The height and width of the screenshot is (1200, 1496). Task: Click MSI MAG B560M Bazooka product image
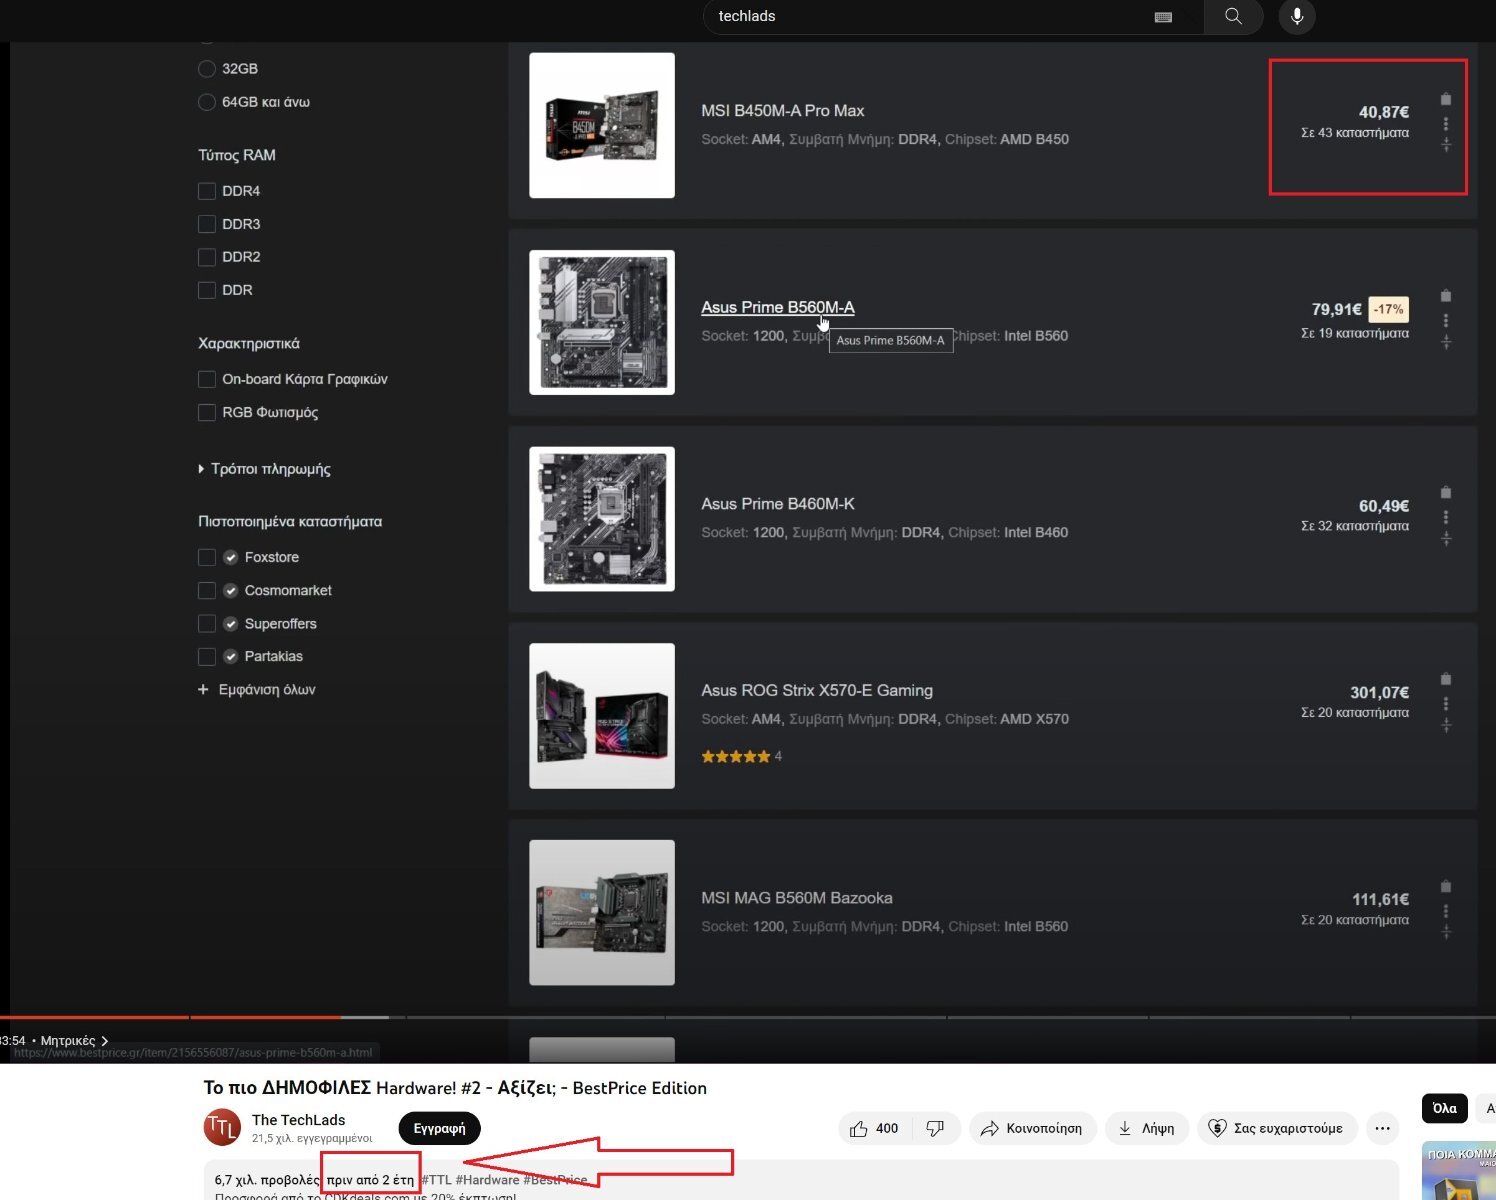coord(602,913)
